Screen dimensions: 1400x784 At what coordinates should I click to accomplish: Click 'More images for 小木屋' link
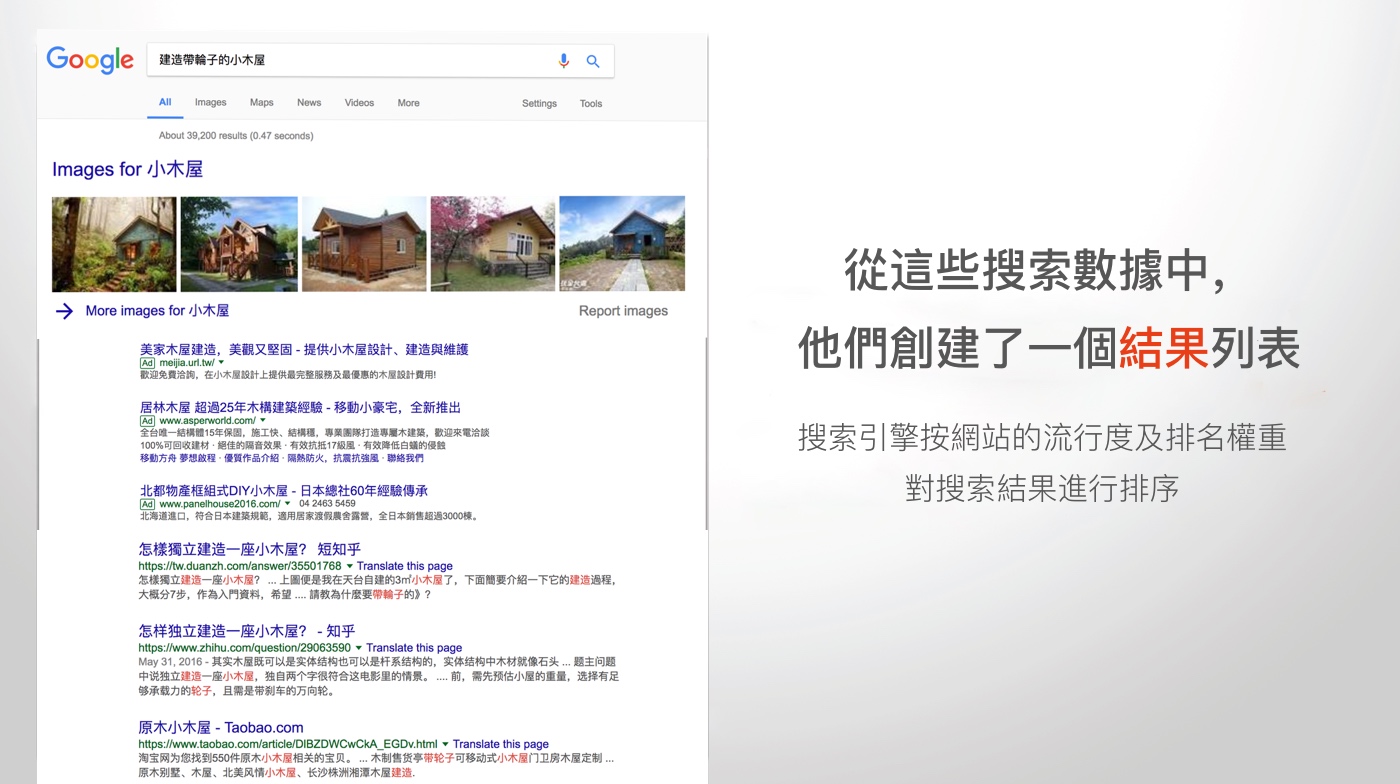[157, 311]
